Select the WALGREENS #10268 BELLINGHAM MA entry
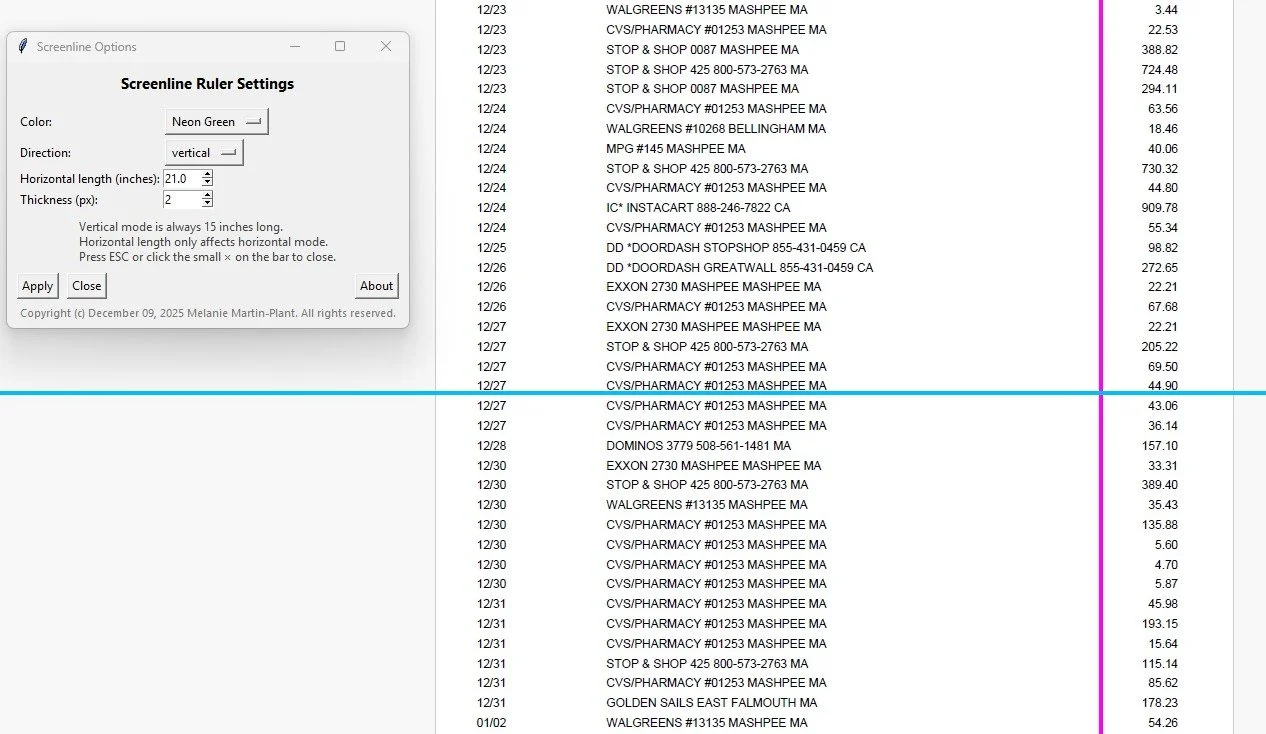The height and width of the screenshot is (734, 1266). pyautogui.click(x=716, y=129)
